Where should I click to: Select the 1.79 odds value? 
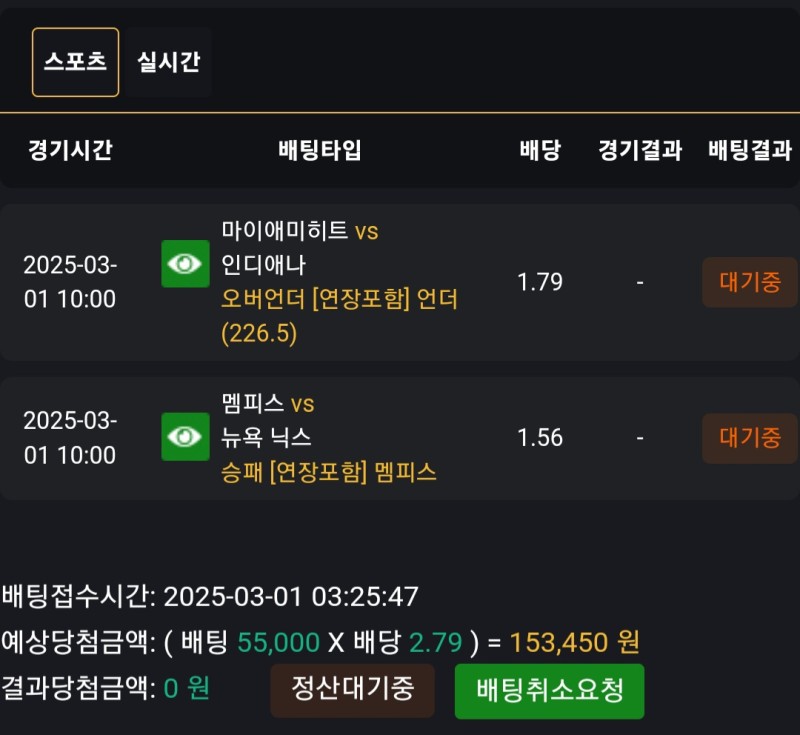(x=540, y=282)
